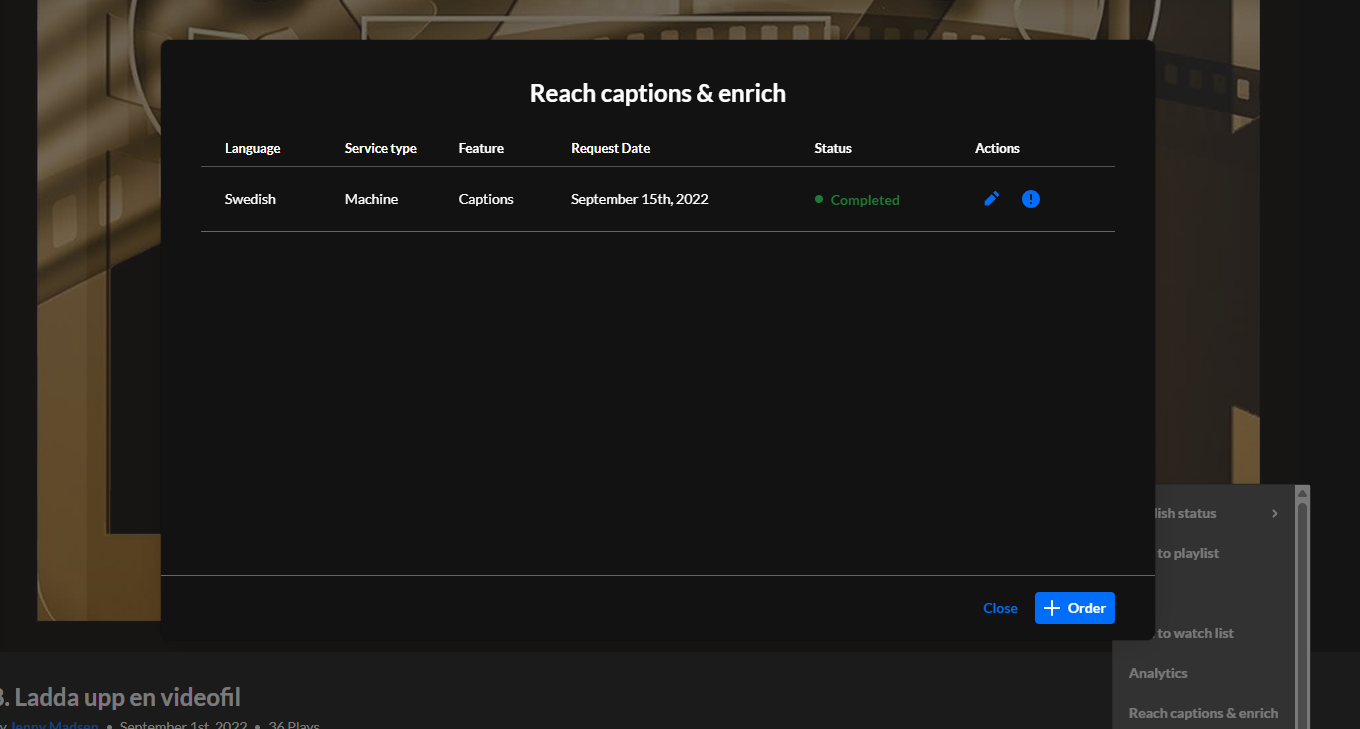Click the green Completed status label
The width and height of the screenshot is (1360, 729).
864,200
